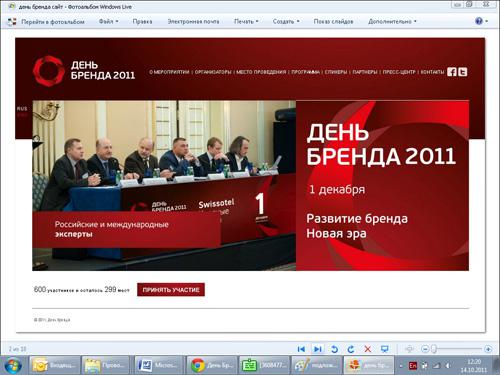Go to the next photo
Screen dimensions: 500x375
click(318, 349)
